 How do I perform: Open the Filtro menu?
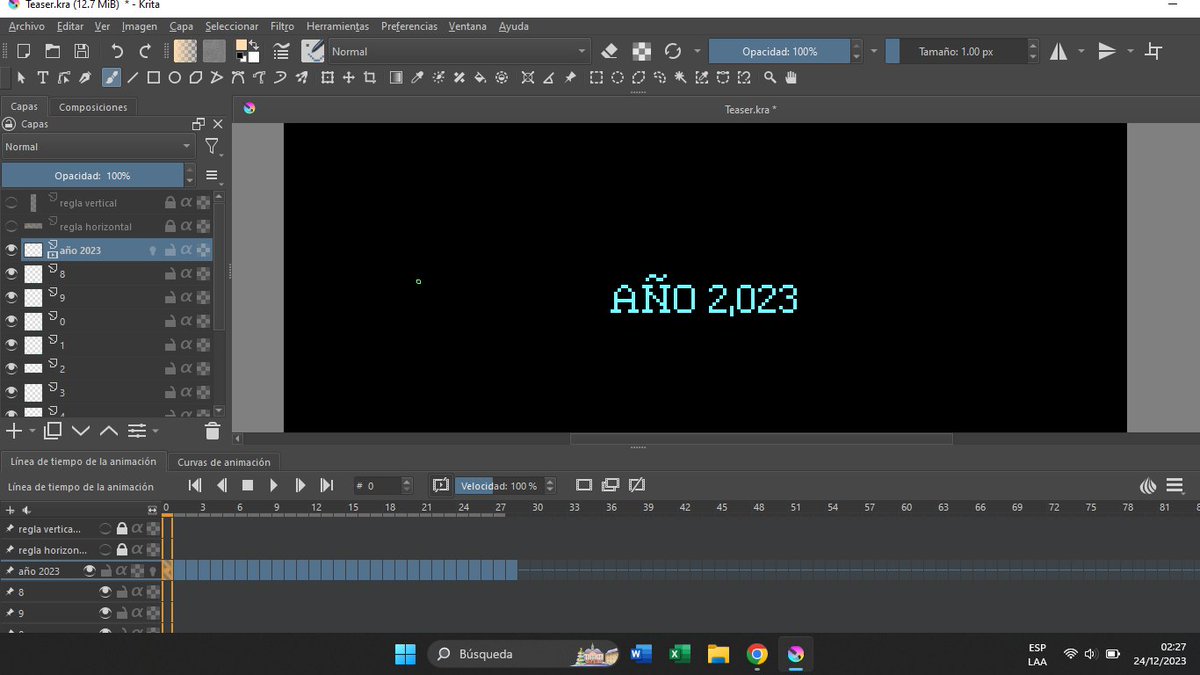coord(282,26)
